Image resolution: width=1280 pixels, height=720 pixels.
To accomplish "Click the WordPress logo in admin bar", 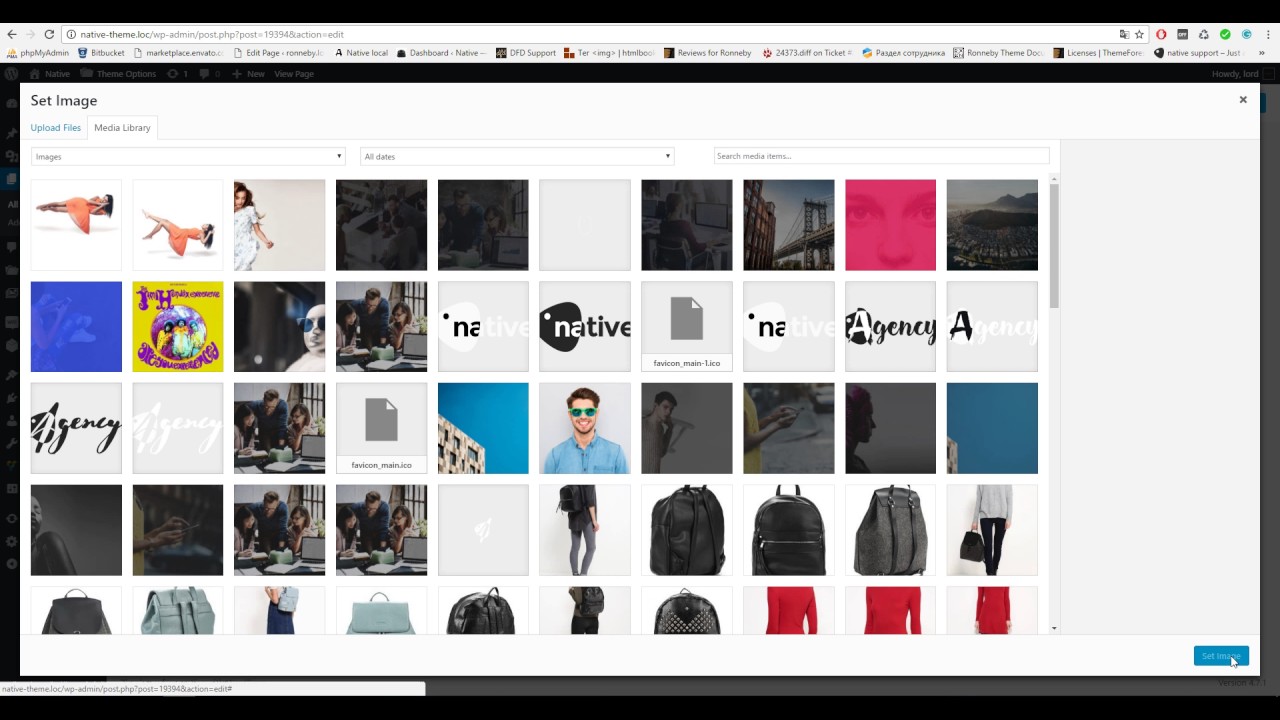I will pos(12,74).
